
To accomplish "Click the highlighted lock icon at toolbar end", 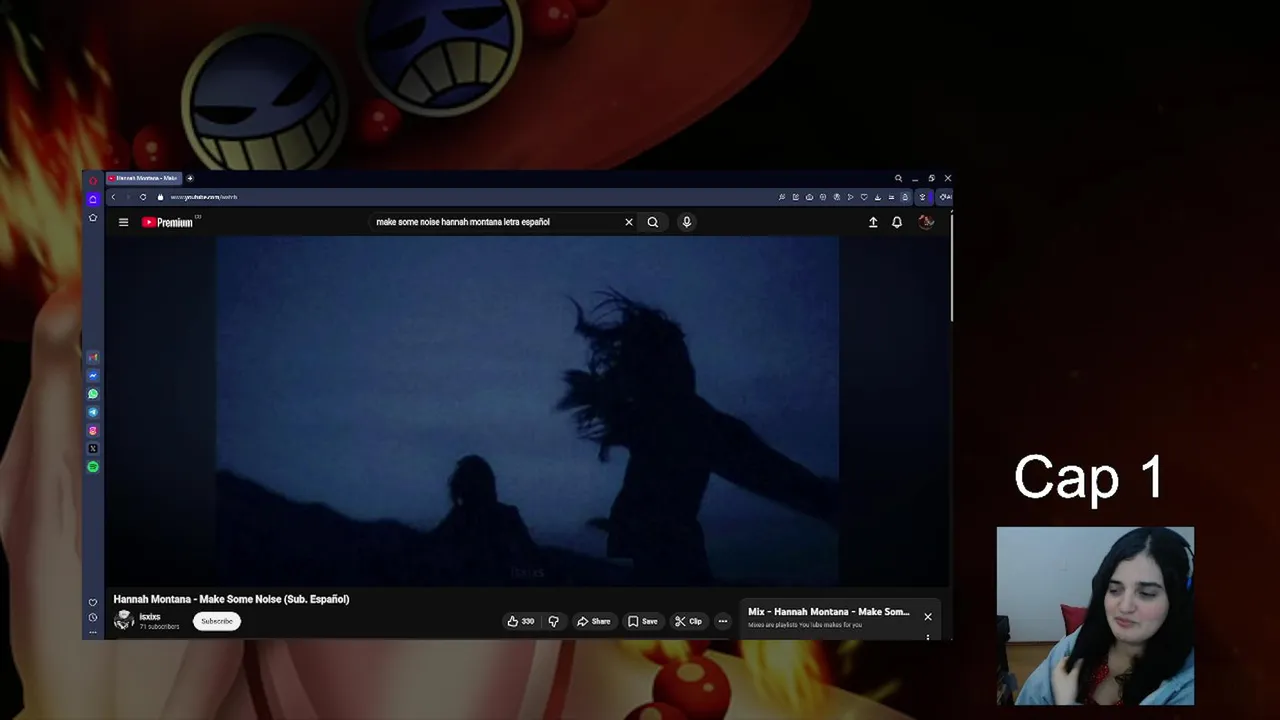I will click(905, 197).
